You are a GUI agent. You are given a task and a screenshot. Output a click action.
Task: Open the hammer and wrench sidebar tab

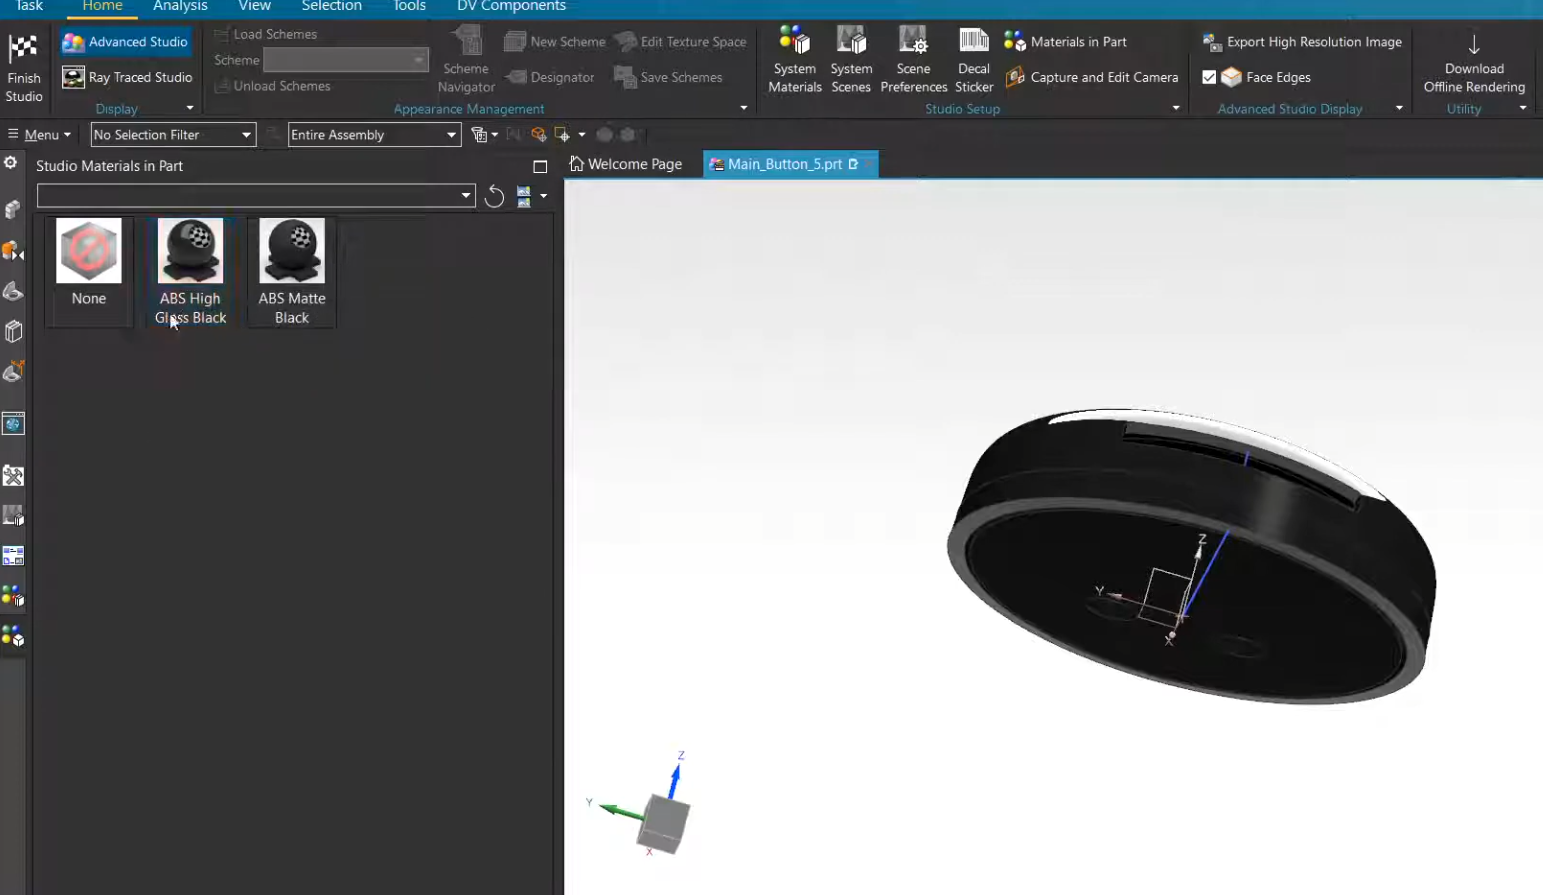point(13,476)
